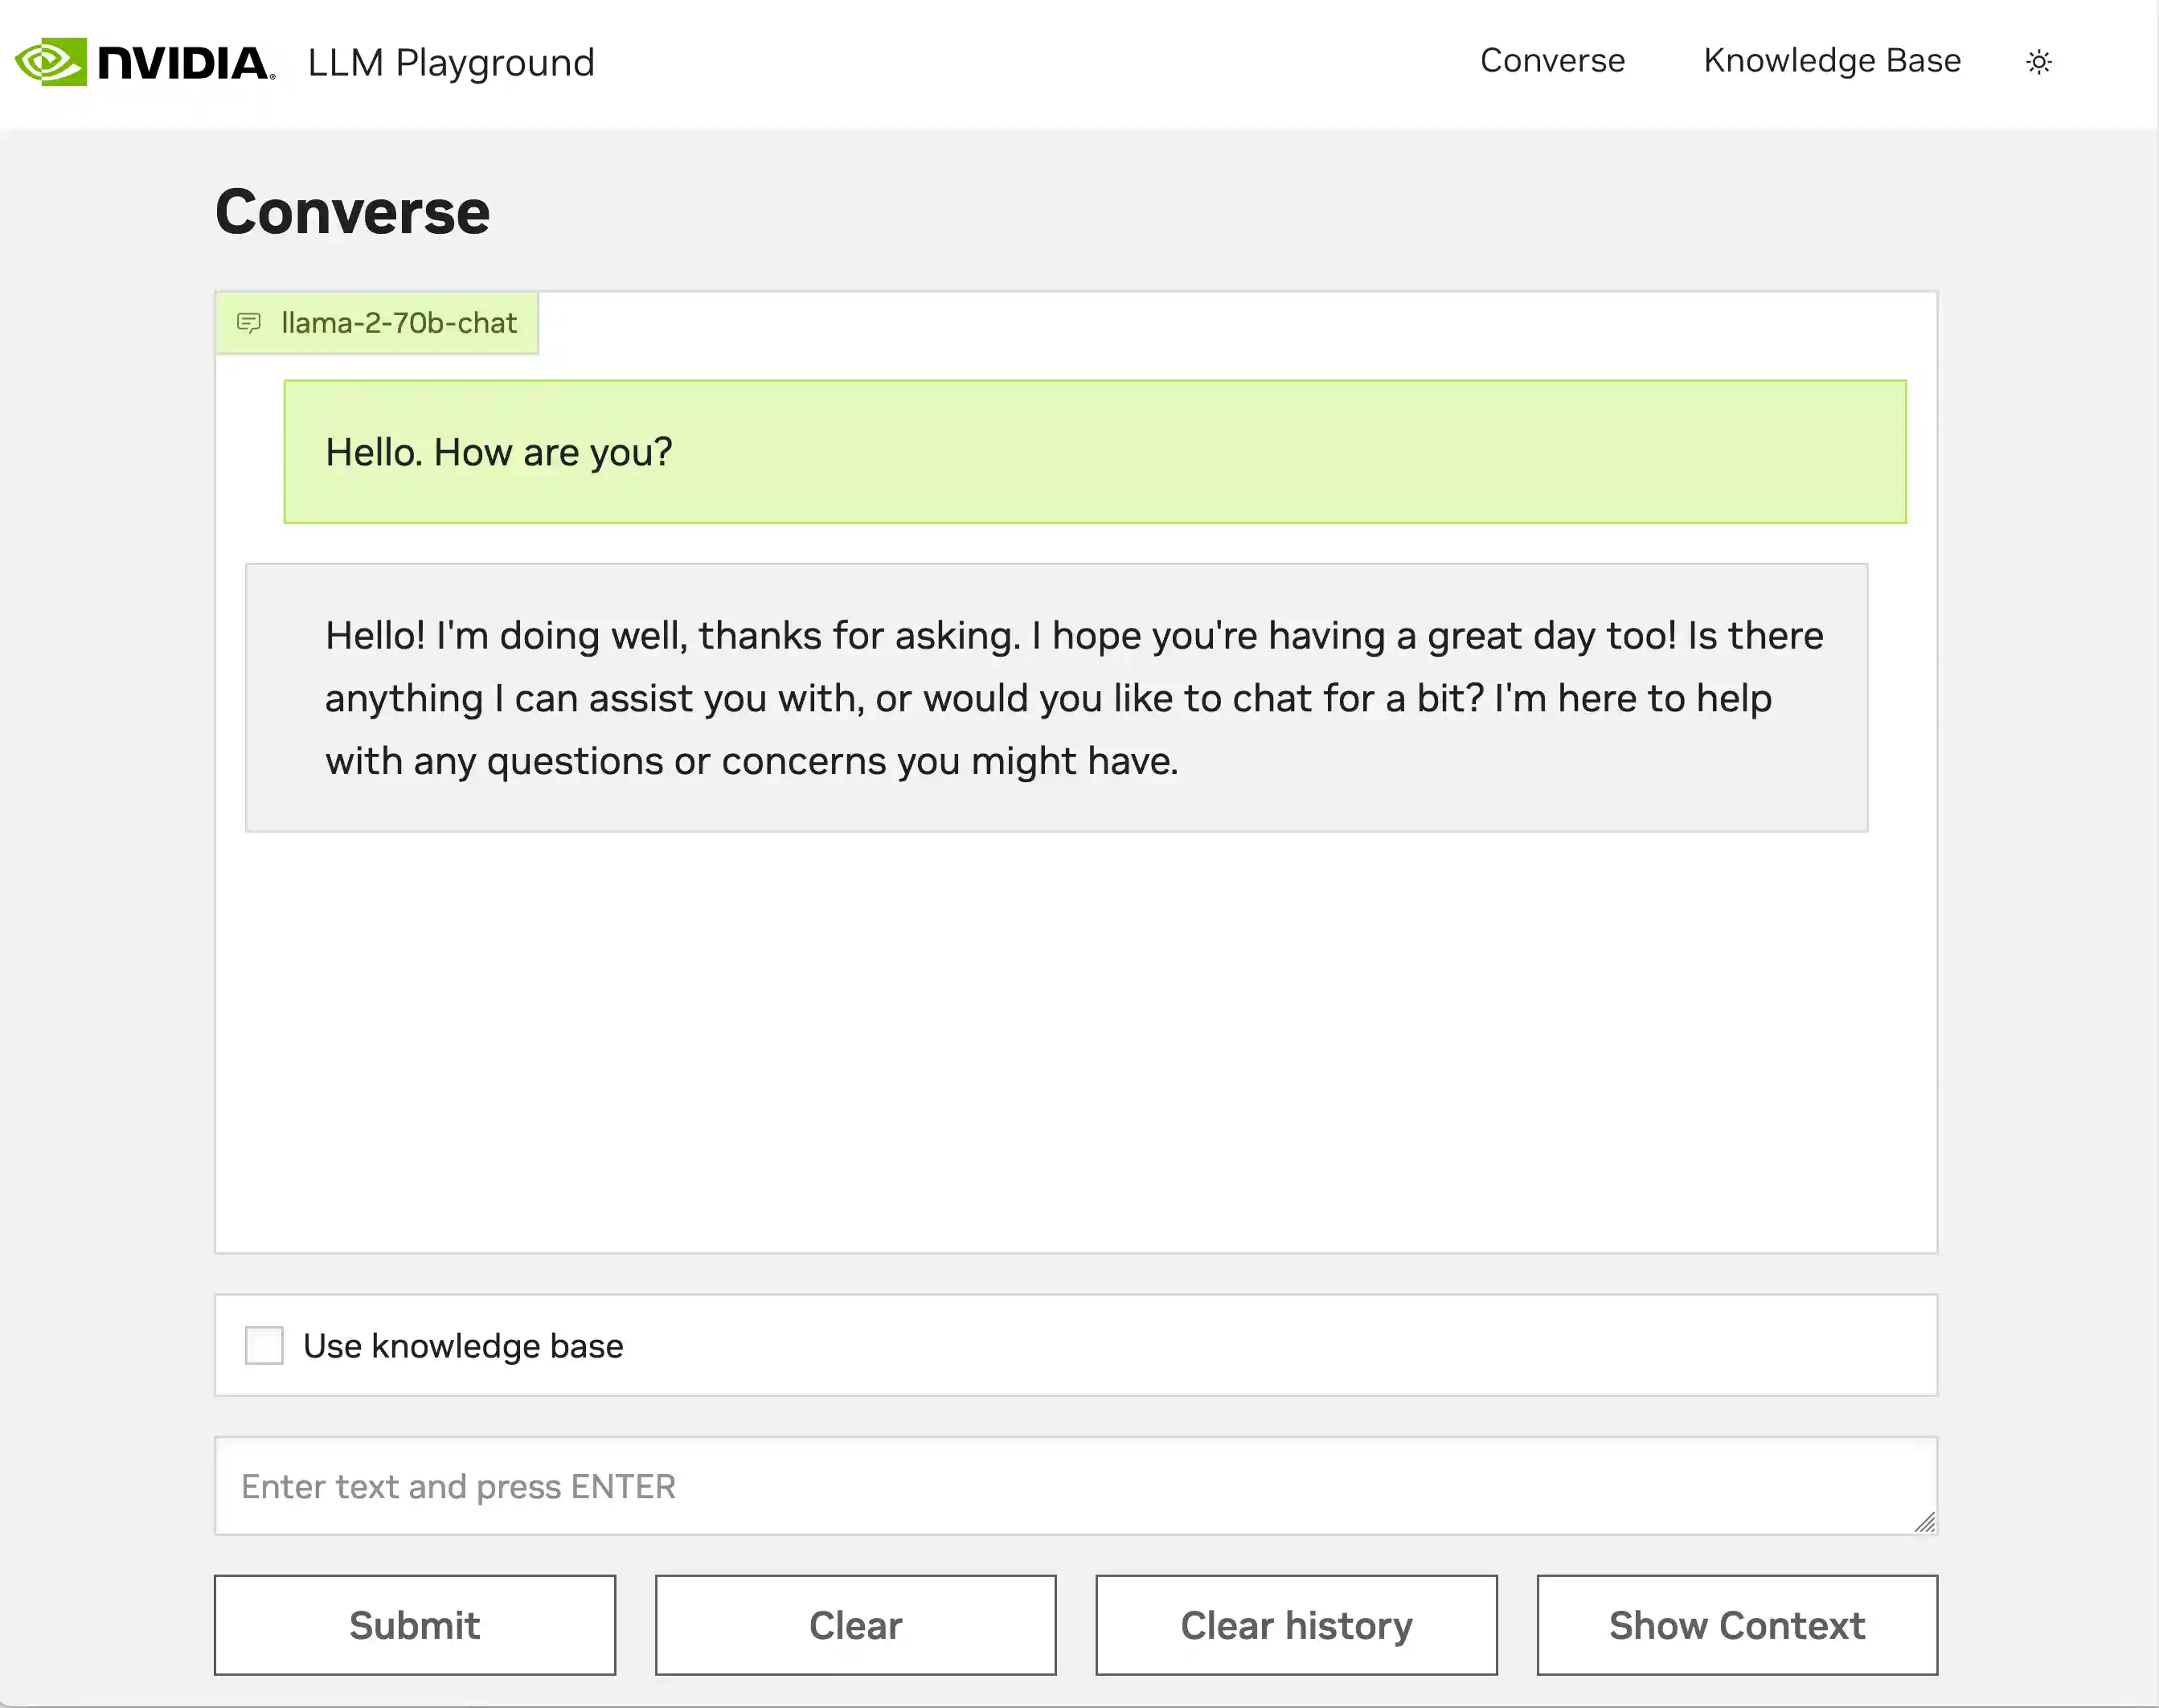Click the empty area of the chat panel
Viewport: 2159px width, 1708px height.
[1075, 1040]
